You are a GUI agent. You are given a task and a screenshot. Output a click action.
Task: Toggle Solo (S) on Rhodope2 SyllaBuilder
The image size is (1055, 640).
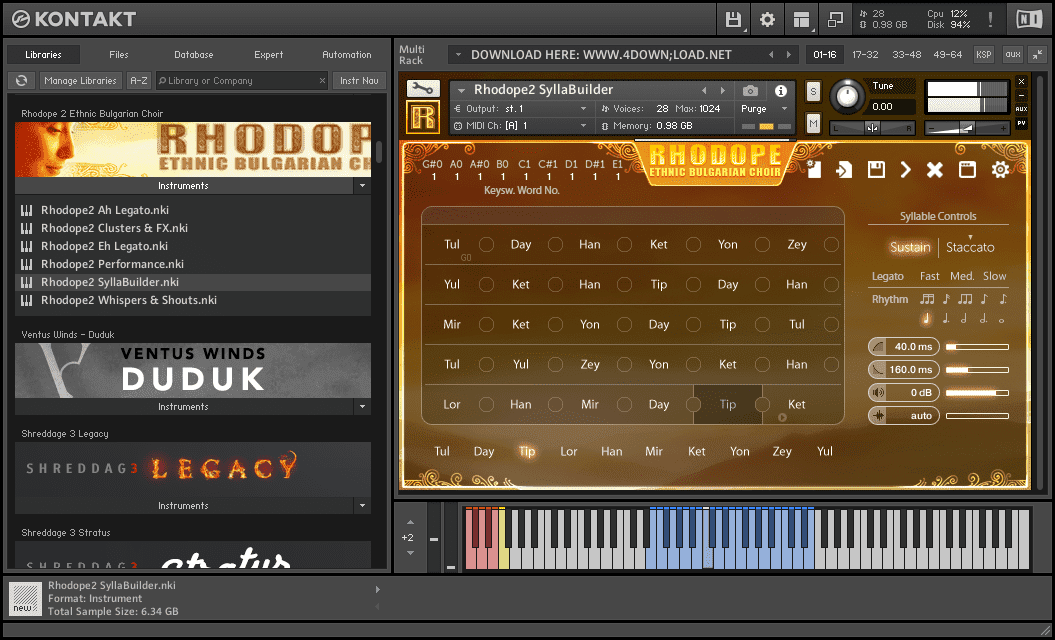tap(813, 92)
